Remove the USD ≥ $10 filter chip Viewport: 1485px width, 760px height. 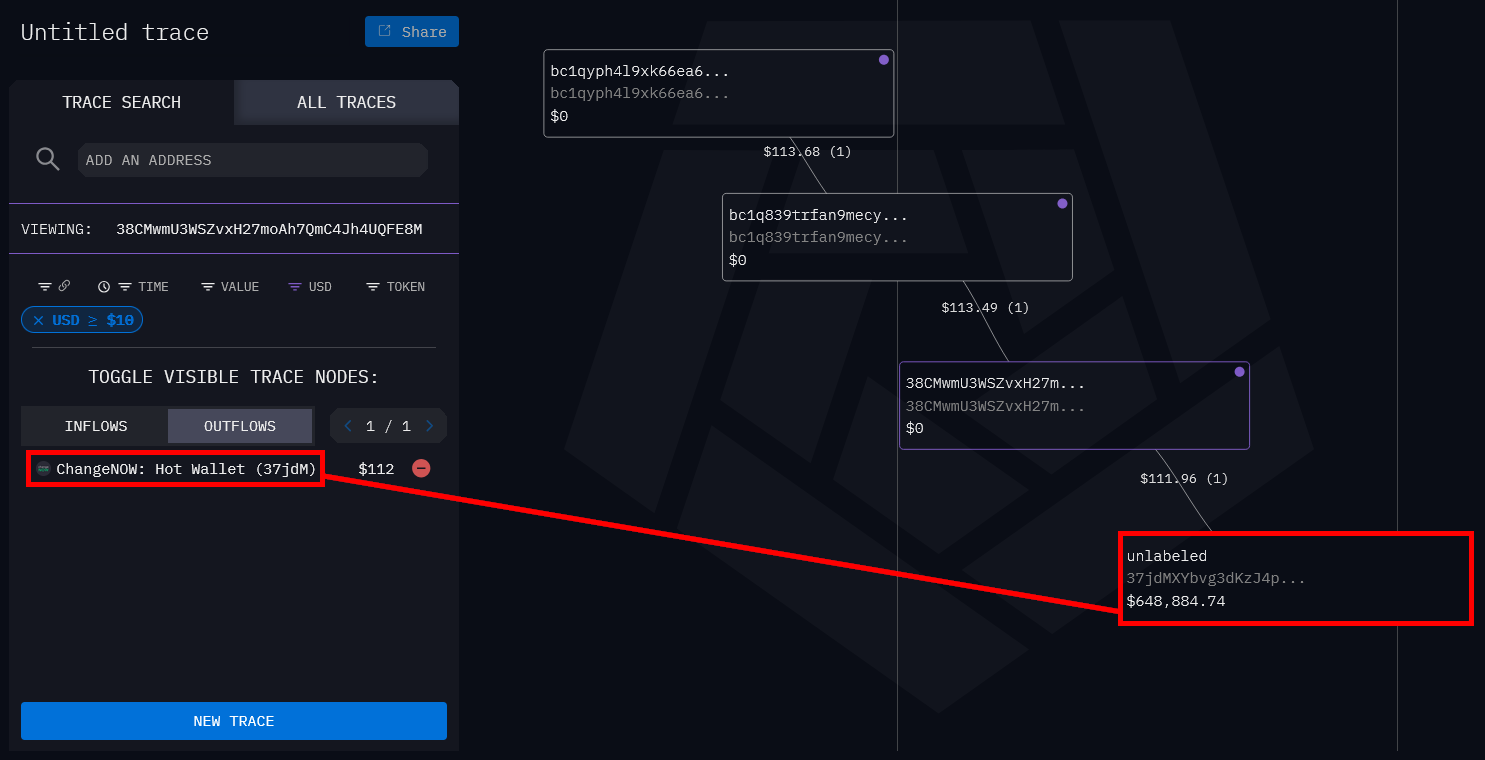tap(38, 320)
